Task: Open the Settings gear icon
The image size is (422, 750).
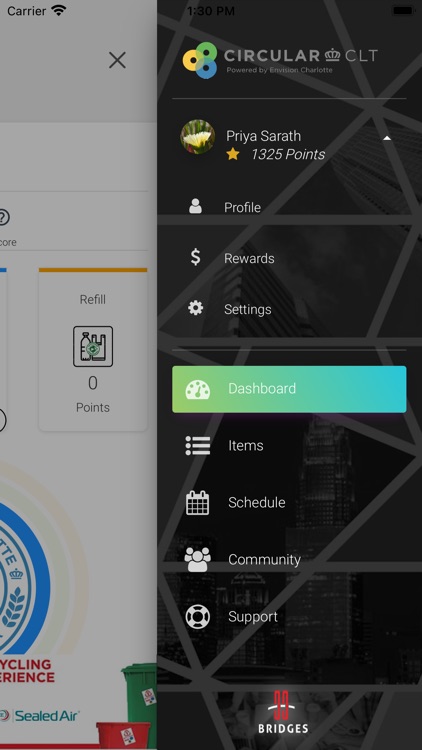Action: [x=195, y=309]
